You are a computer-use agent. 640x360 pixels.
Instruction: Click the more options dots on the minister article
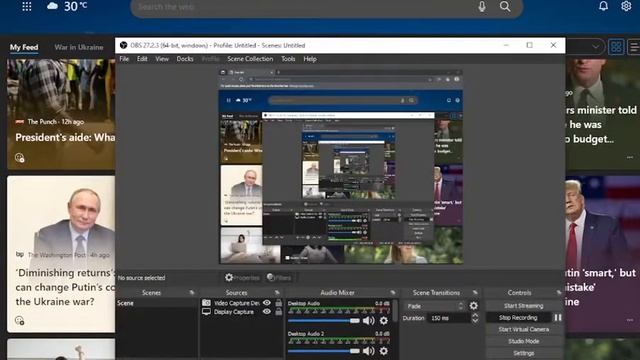(630, 157)
